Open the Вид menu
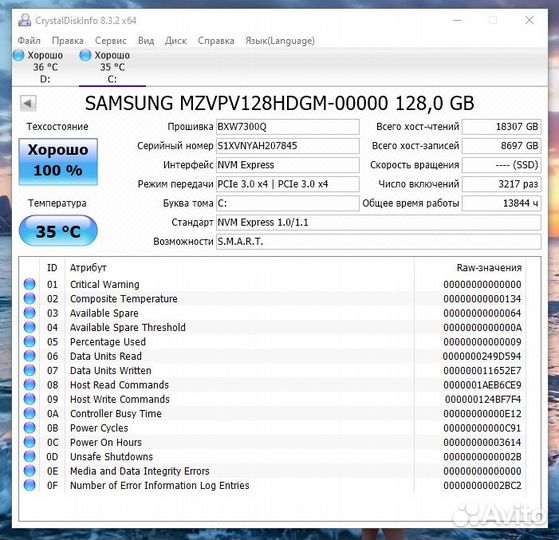This screenshot has height=540, width=559. point(146,41)
